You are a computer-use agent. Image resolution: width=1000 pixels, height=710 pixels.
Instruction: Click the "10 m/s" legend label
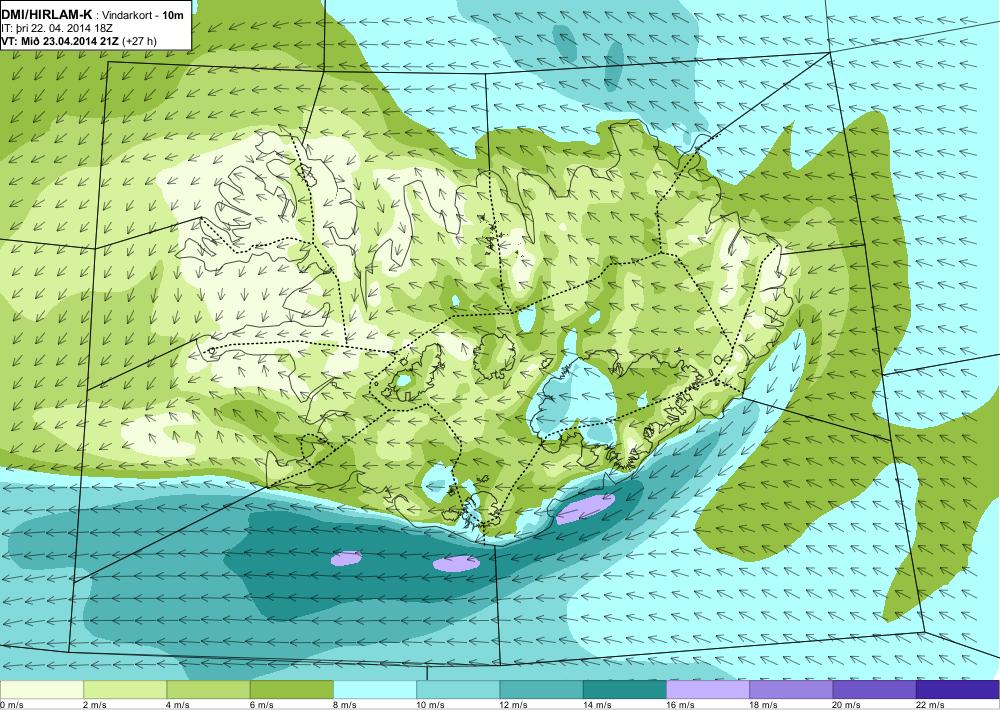pyautogui.click(x=430, y=704)
